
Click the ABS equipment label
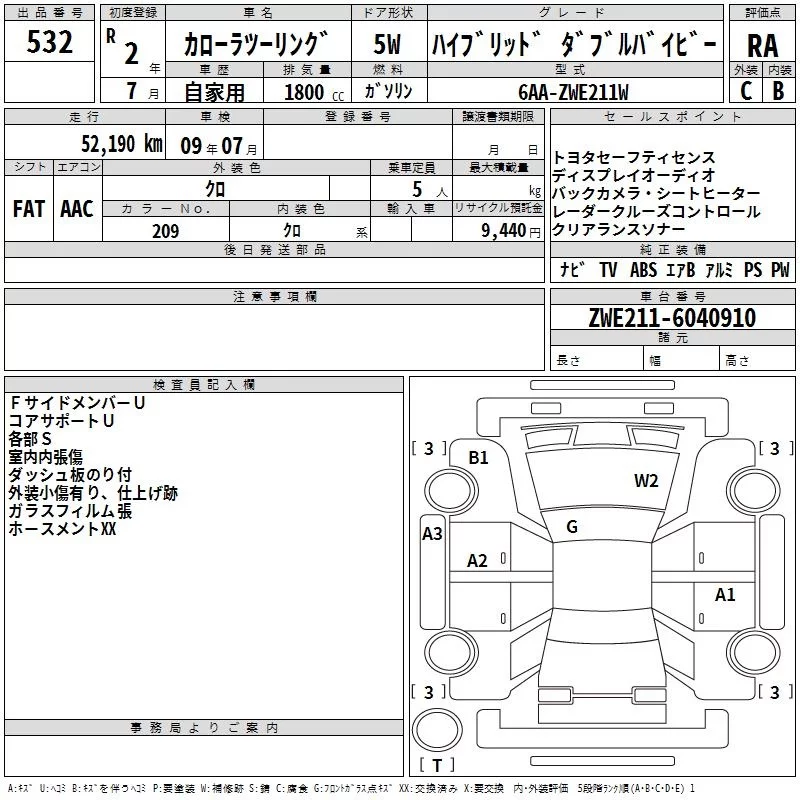(x=643, y=269)
